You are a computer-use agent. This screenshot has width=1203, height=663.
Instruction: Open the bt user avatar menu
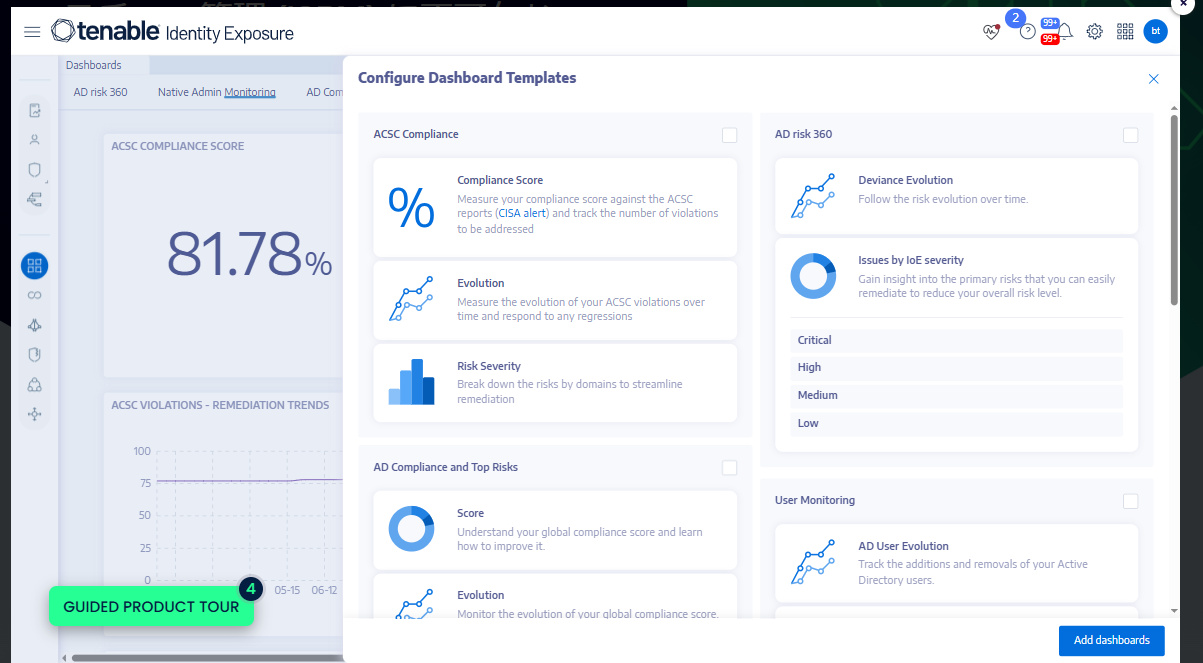click(x=1155, y=32)
